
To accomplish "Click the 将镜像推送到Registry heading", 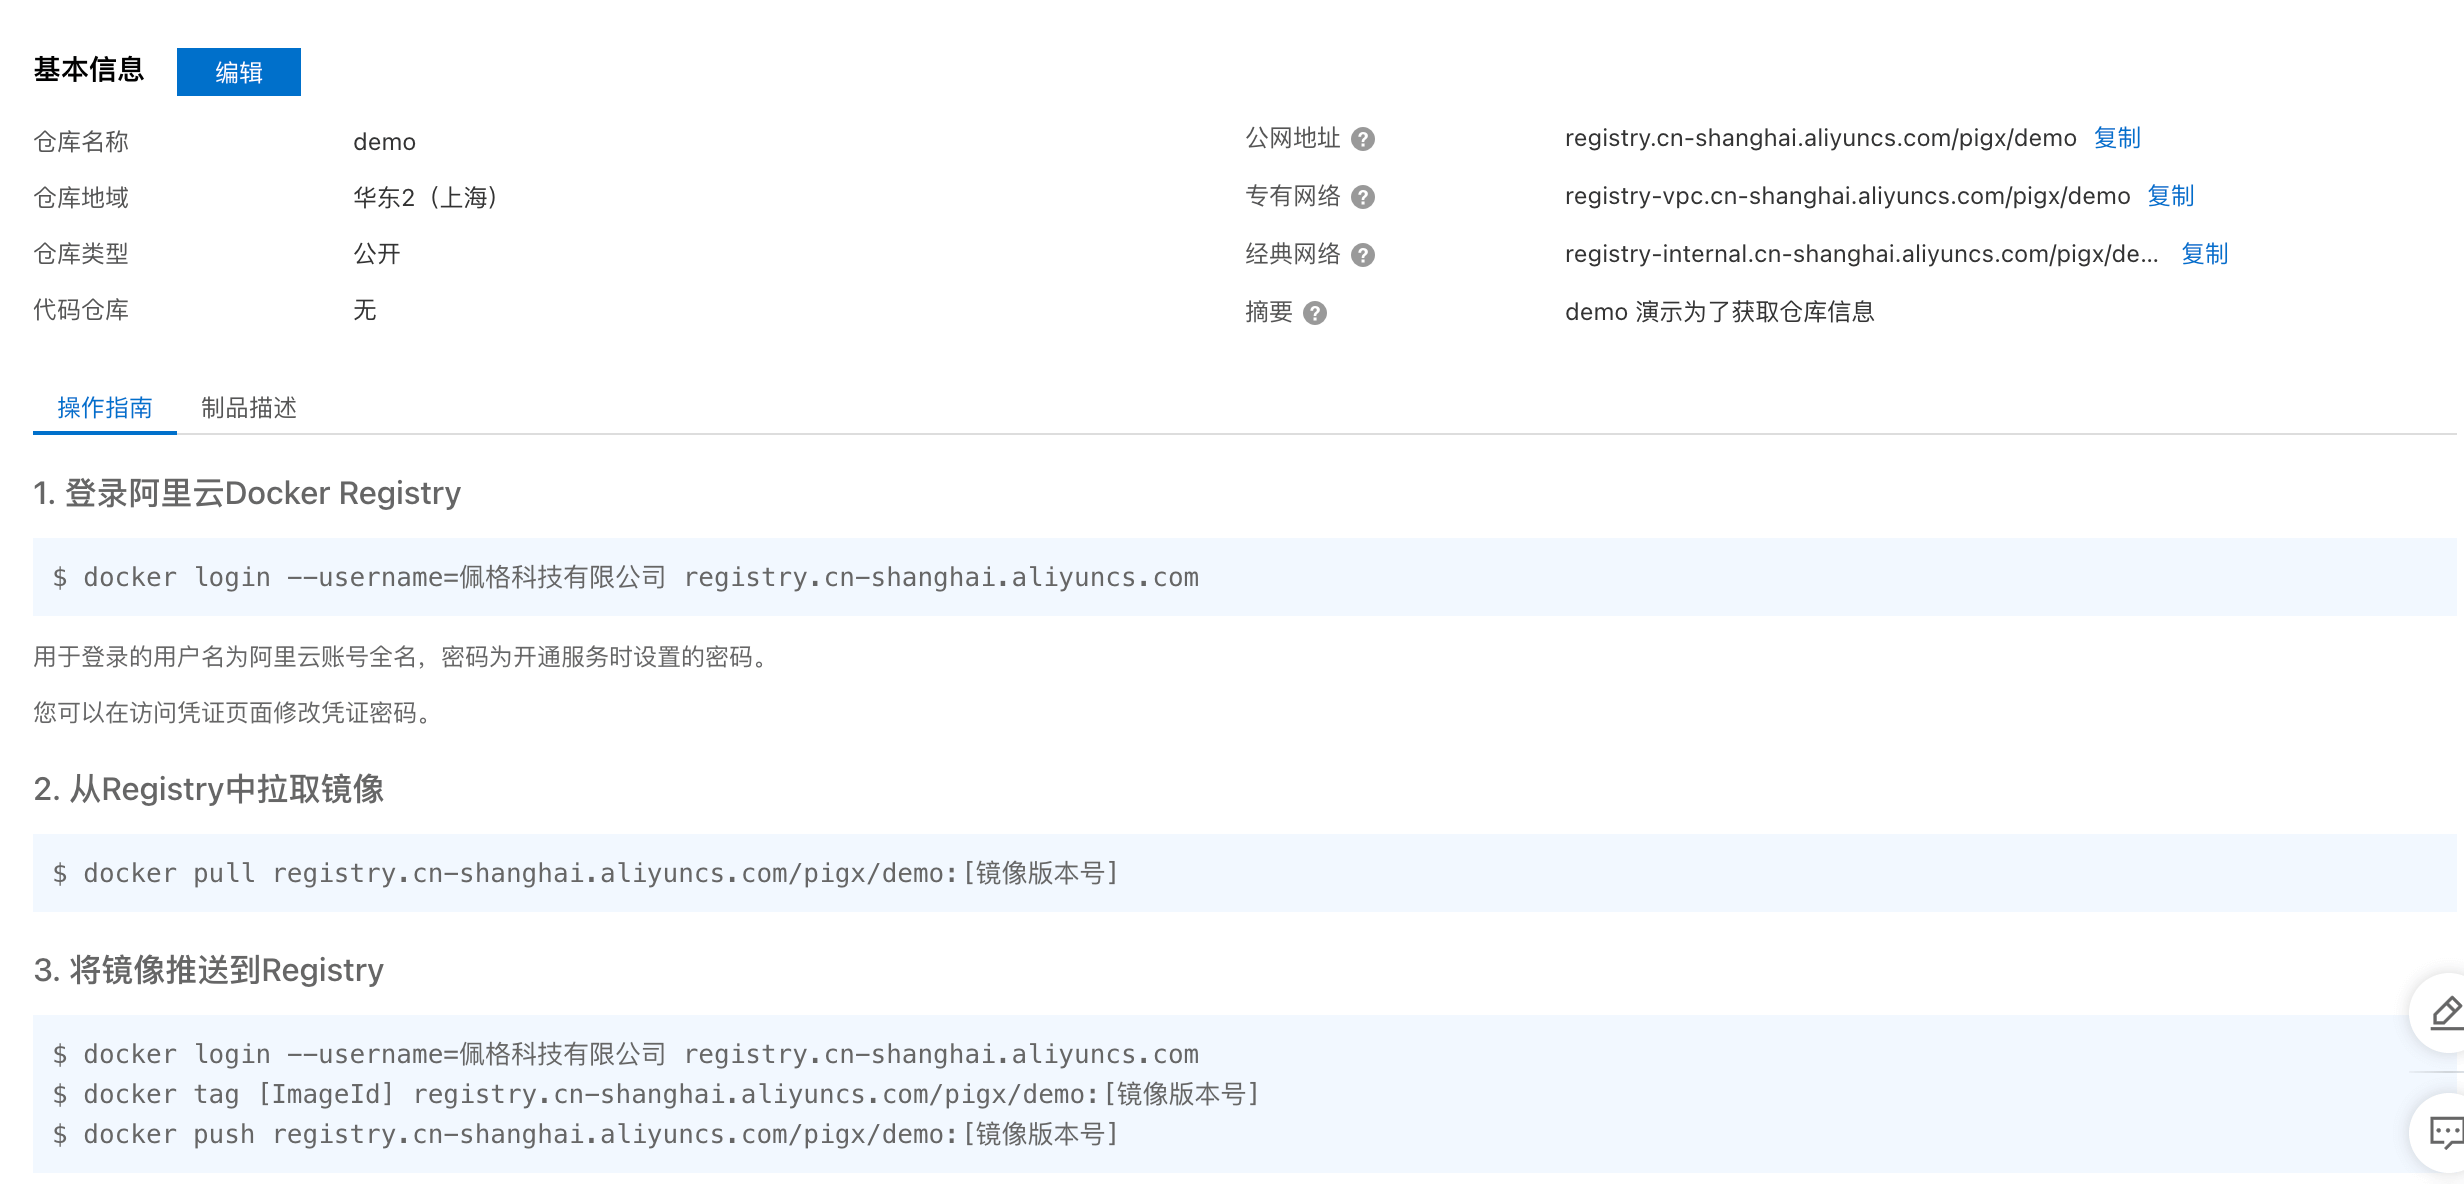I will [x=209, y=970].
